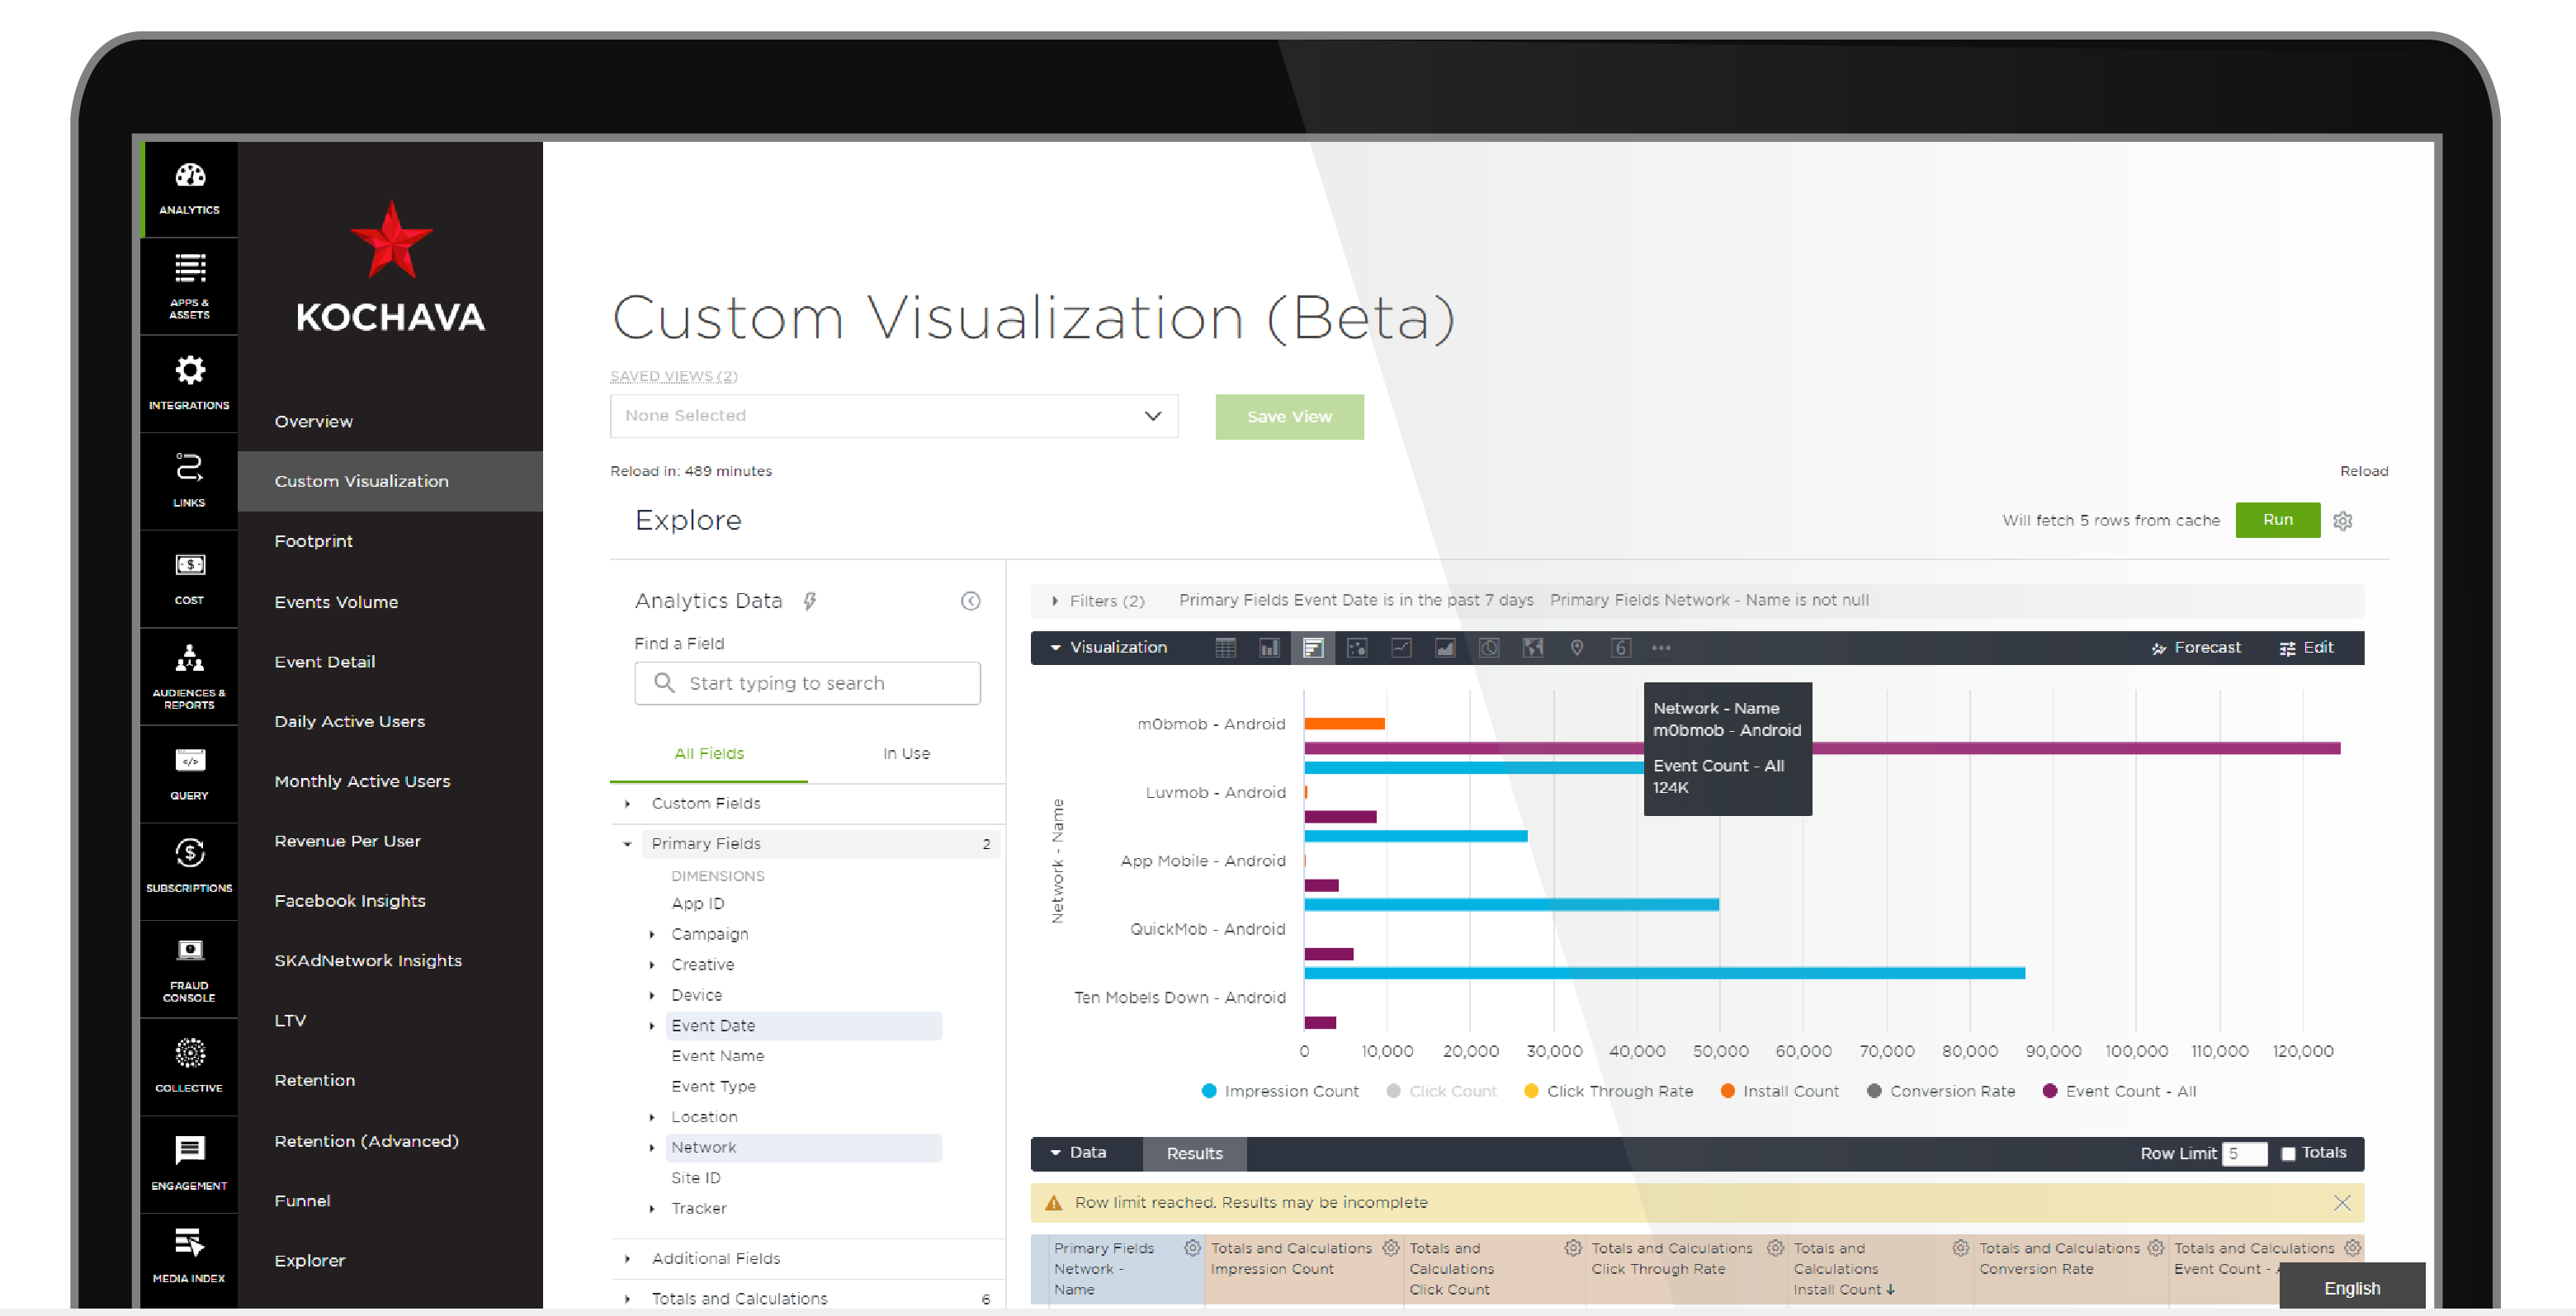Open the visualization Edit settings

2307,648
